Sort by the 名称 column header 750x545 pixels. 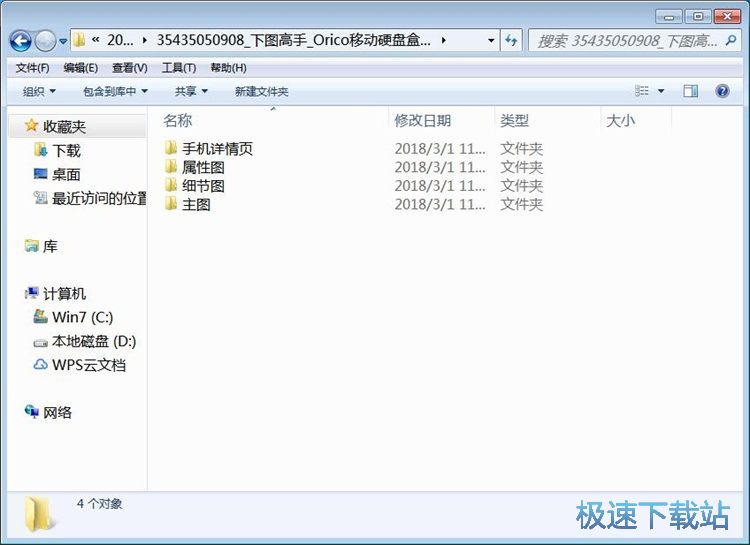(177, 121)
